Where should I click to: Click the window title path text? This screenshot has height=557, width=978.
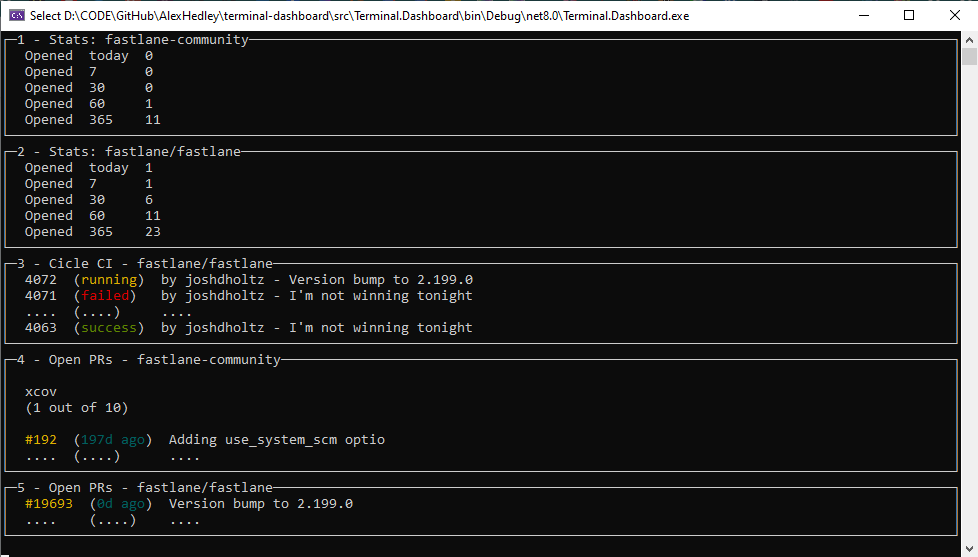(x=359, y=16)
